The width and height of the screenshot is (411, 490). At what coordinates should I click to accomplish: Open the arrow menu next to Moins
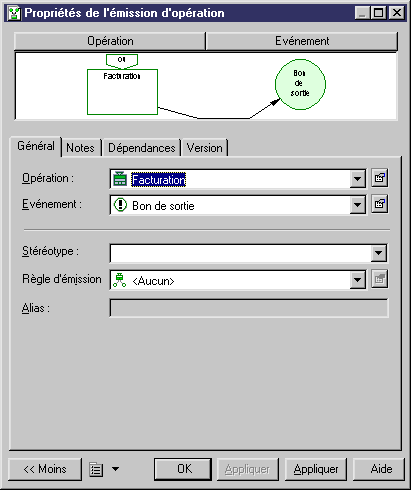[115, 469]
